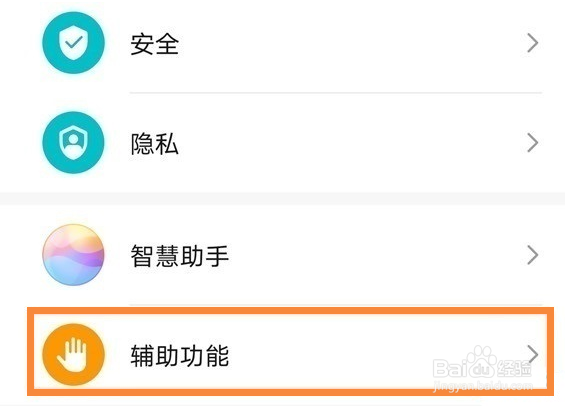Click the gray section divider band
This screenshot has height=406, width=565.
coord(282,198)
